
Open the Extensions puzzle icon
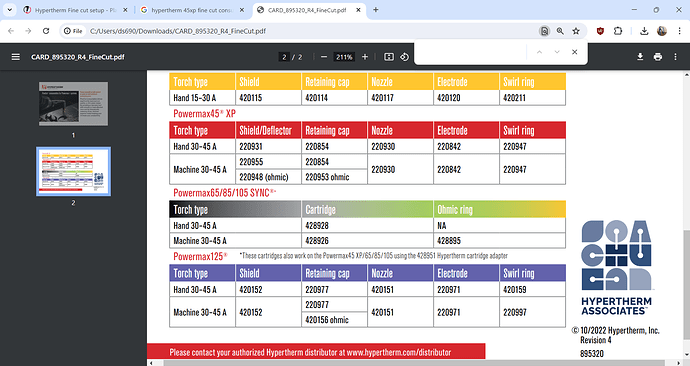[618, 31]
